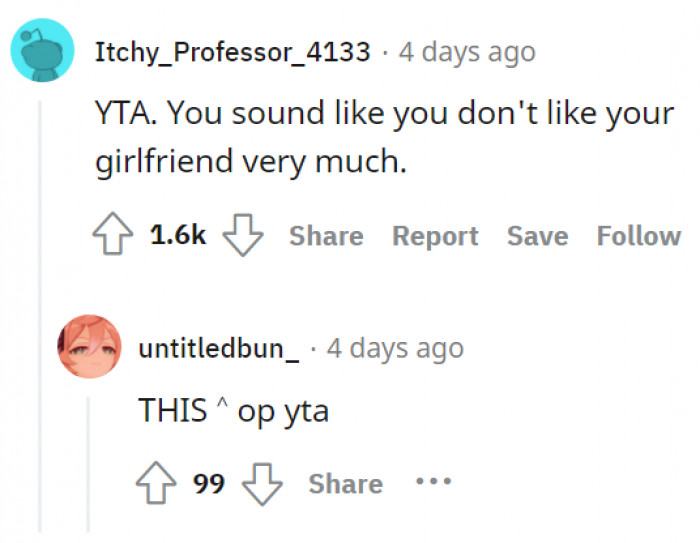Open the three-dot menu on untitledbun_'s reply

point(434,483)
